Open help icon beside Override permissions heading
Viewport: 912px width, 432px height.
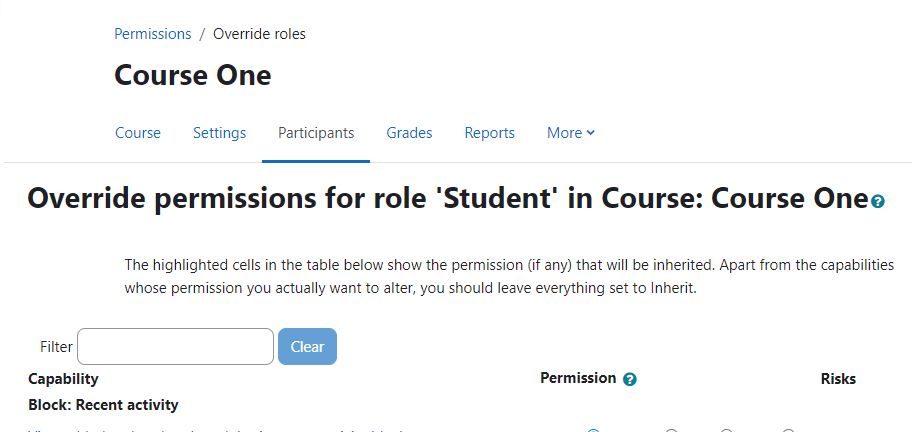[878, 202]
